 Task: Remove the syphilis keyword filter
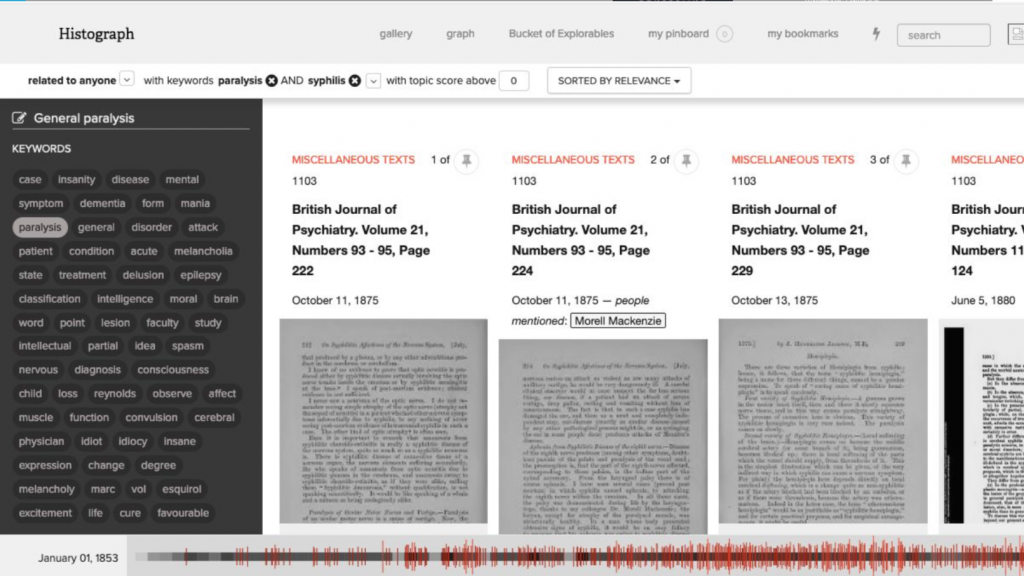tap(354, 81)
